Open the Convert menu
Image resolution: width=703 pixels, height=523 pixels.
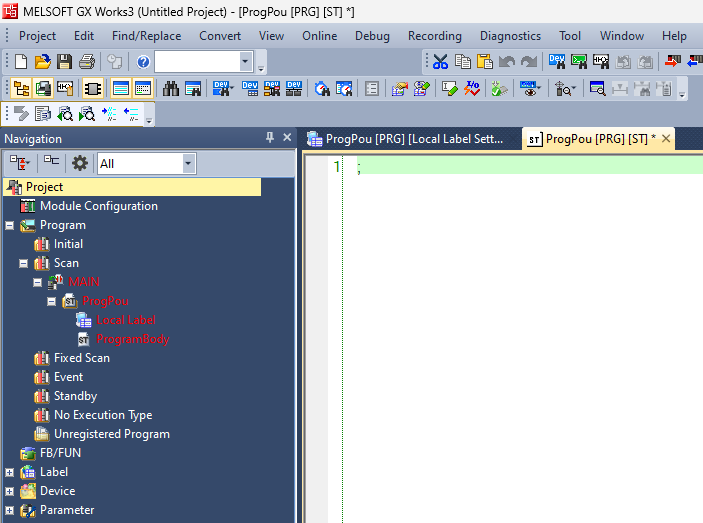click(220, 36)
